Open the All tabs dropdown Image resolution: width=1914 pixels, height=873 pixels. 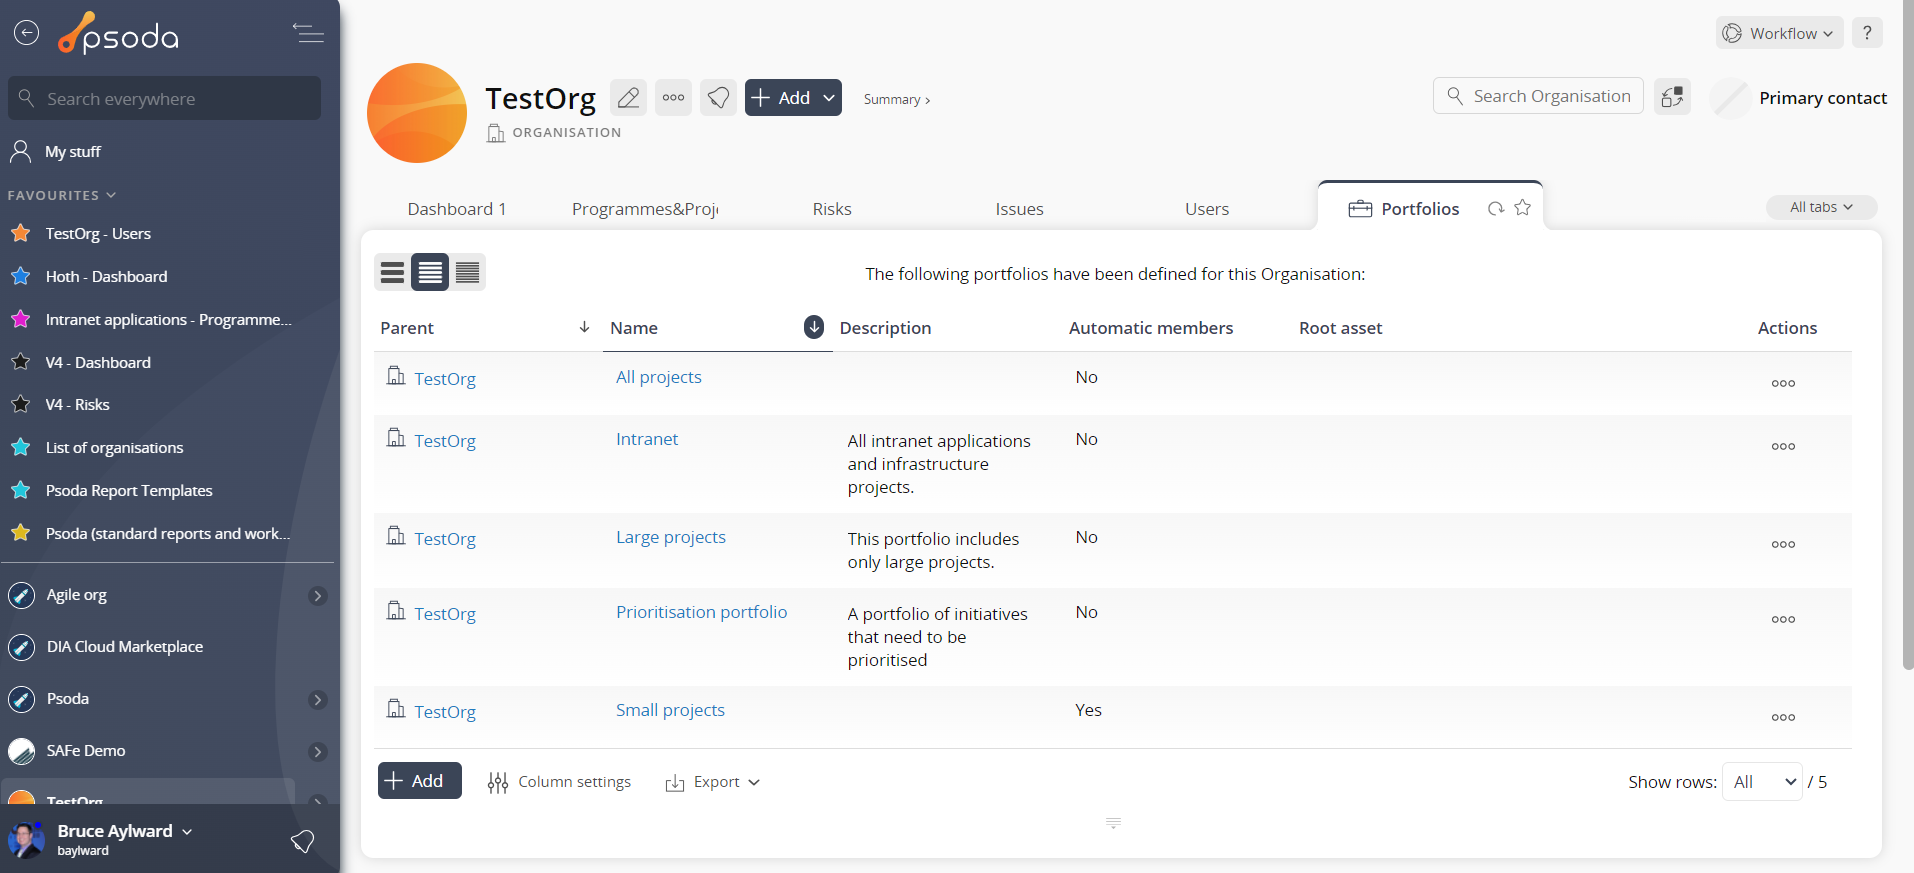[x=1821, y=207]
